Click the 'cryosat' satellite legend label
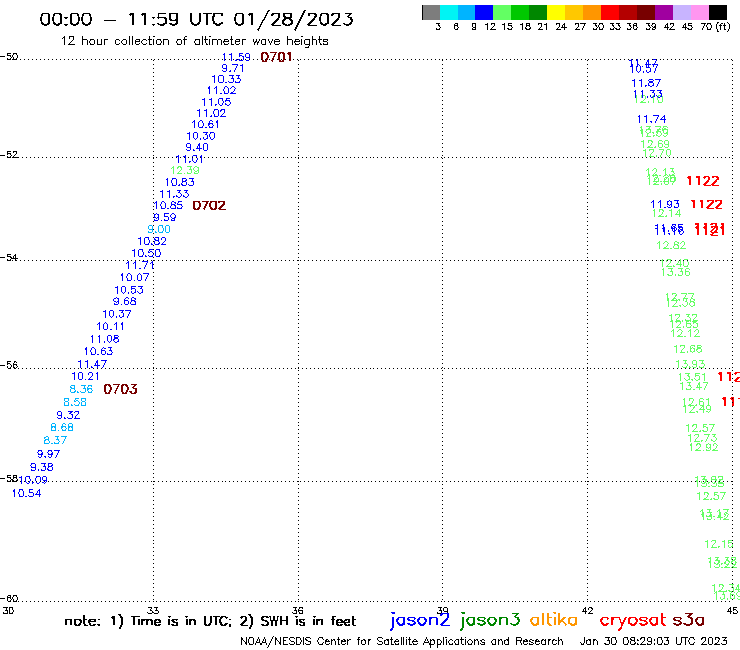Viewport: 740px width, 650px height. click(x=633, y=620)
